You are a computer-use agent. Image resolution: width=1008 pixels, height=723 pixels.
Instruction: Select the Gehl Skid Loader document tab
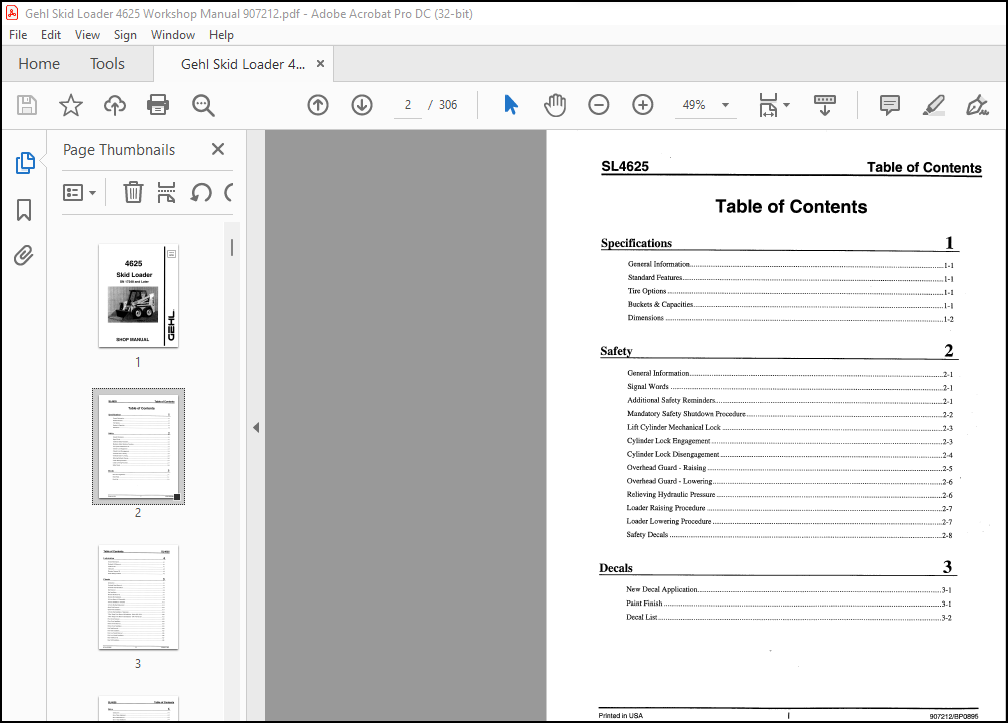pyautogui.click(x=243, y=64)
